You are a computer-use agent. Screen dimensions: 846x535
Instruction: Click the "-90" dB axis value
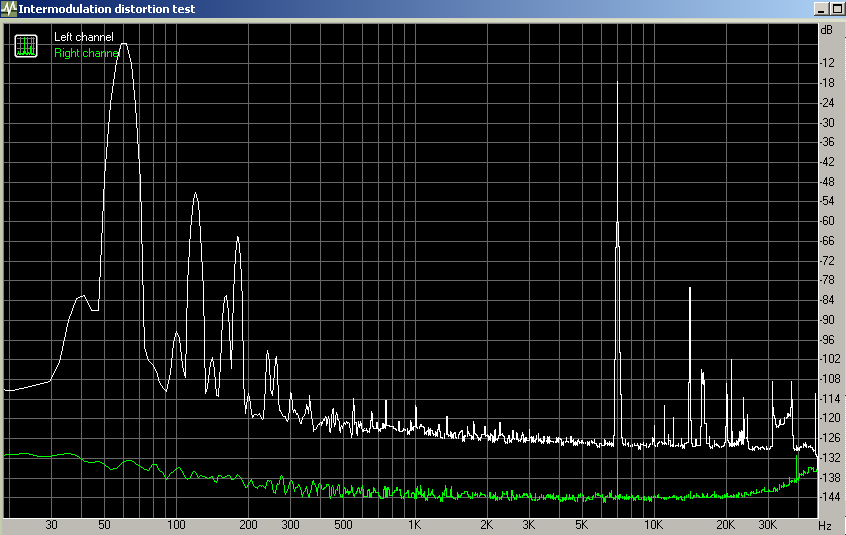tap(827, 320)
